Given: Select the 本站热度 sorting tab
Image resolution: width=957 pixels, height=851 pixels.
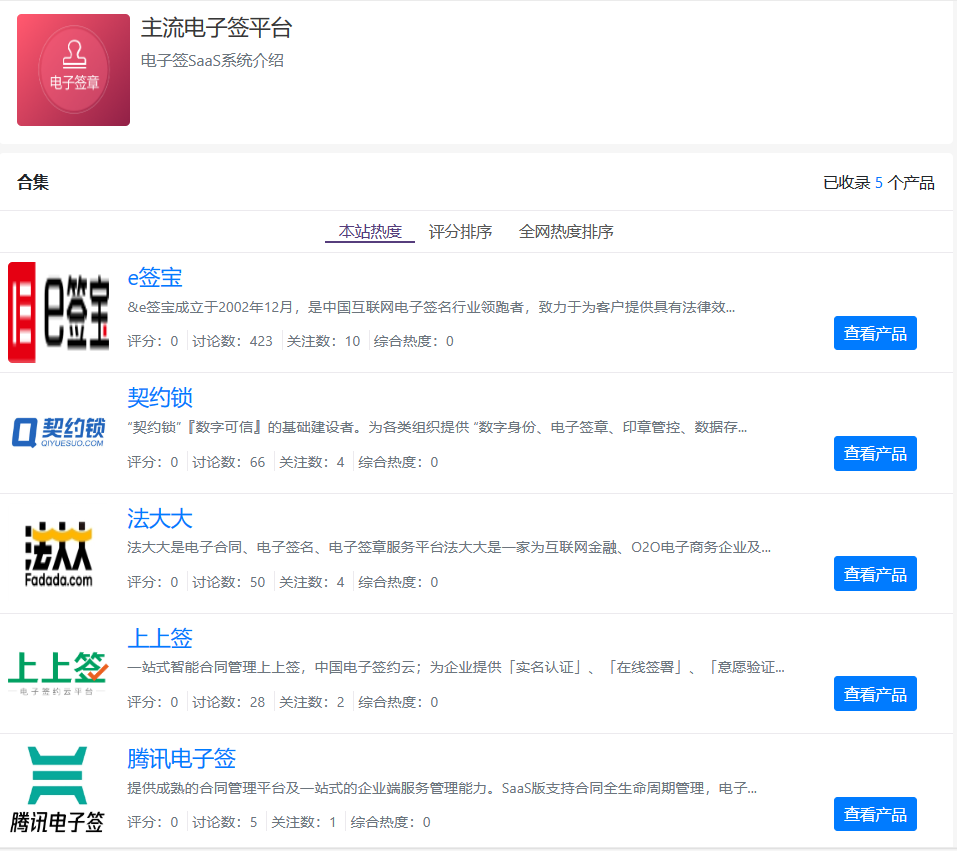Looking at the screenshot, I should click(370, 232).
